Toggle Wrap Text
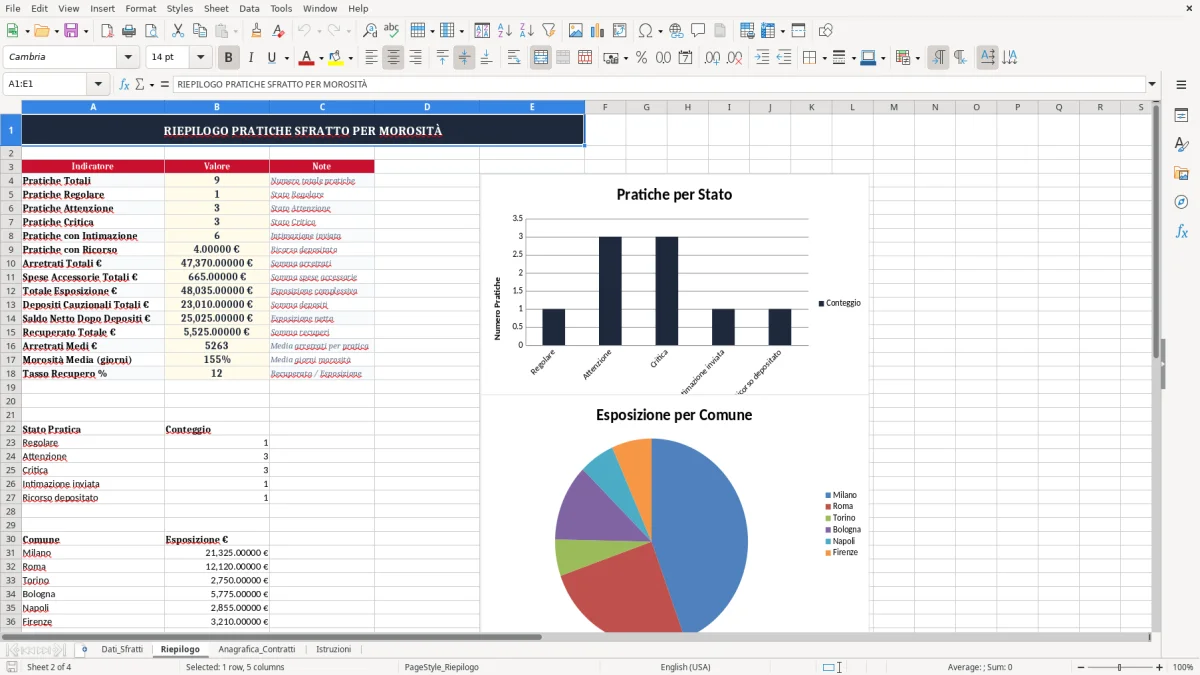Screen dimensions: 1200x675 click(x=513, y=58)
